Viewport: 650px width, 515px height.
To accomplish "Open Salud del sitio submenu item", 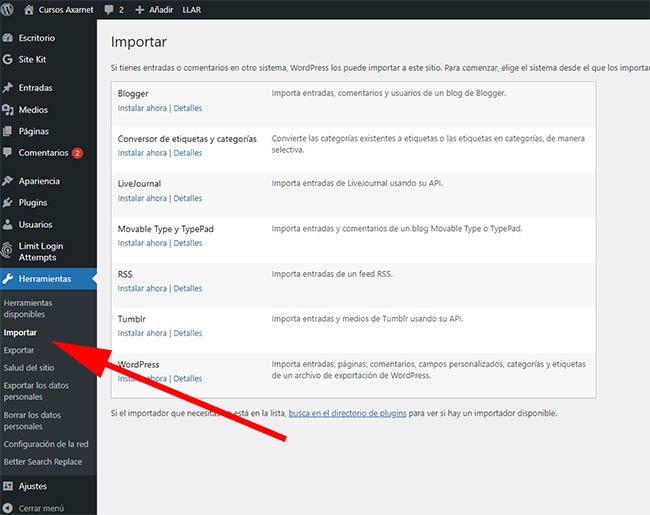I will (x=28, y=368).
